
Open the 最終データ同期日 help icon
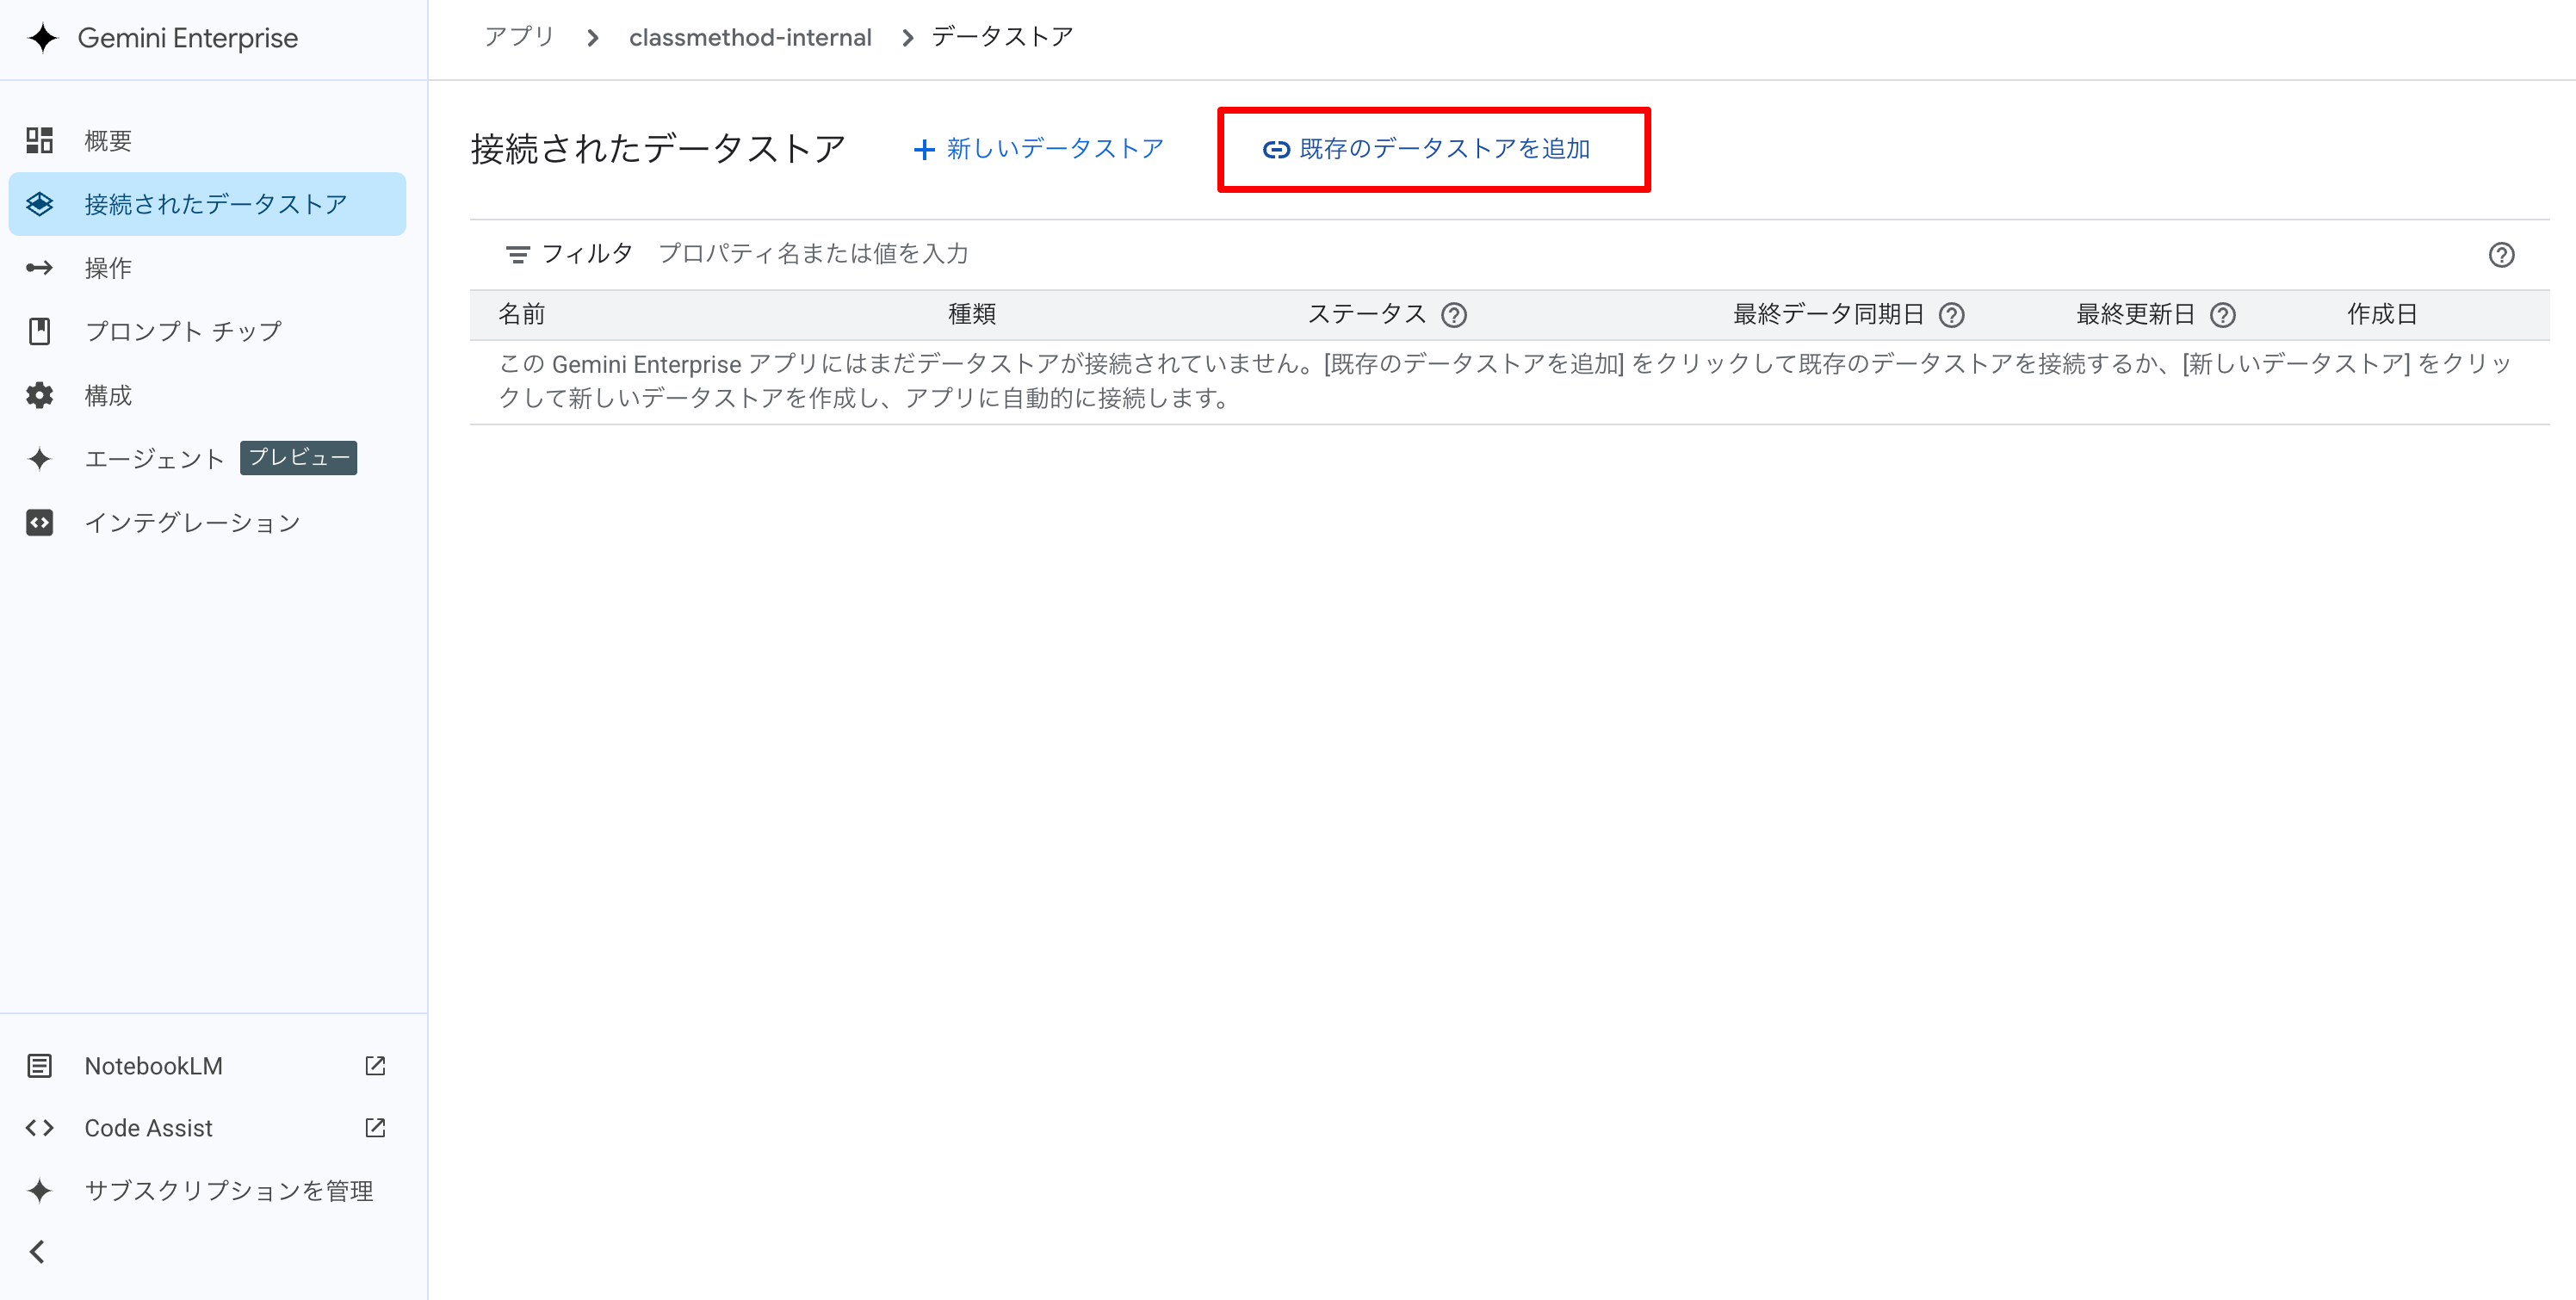coord(1951,315)
